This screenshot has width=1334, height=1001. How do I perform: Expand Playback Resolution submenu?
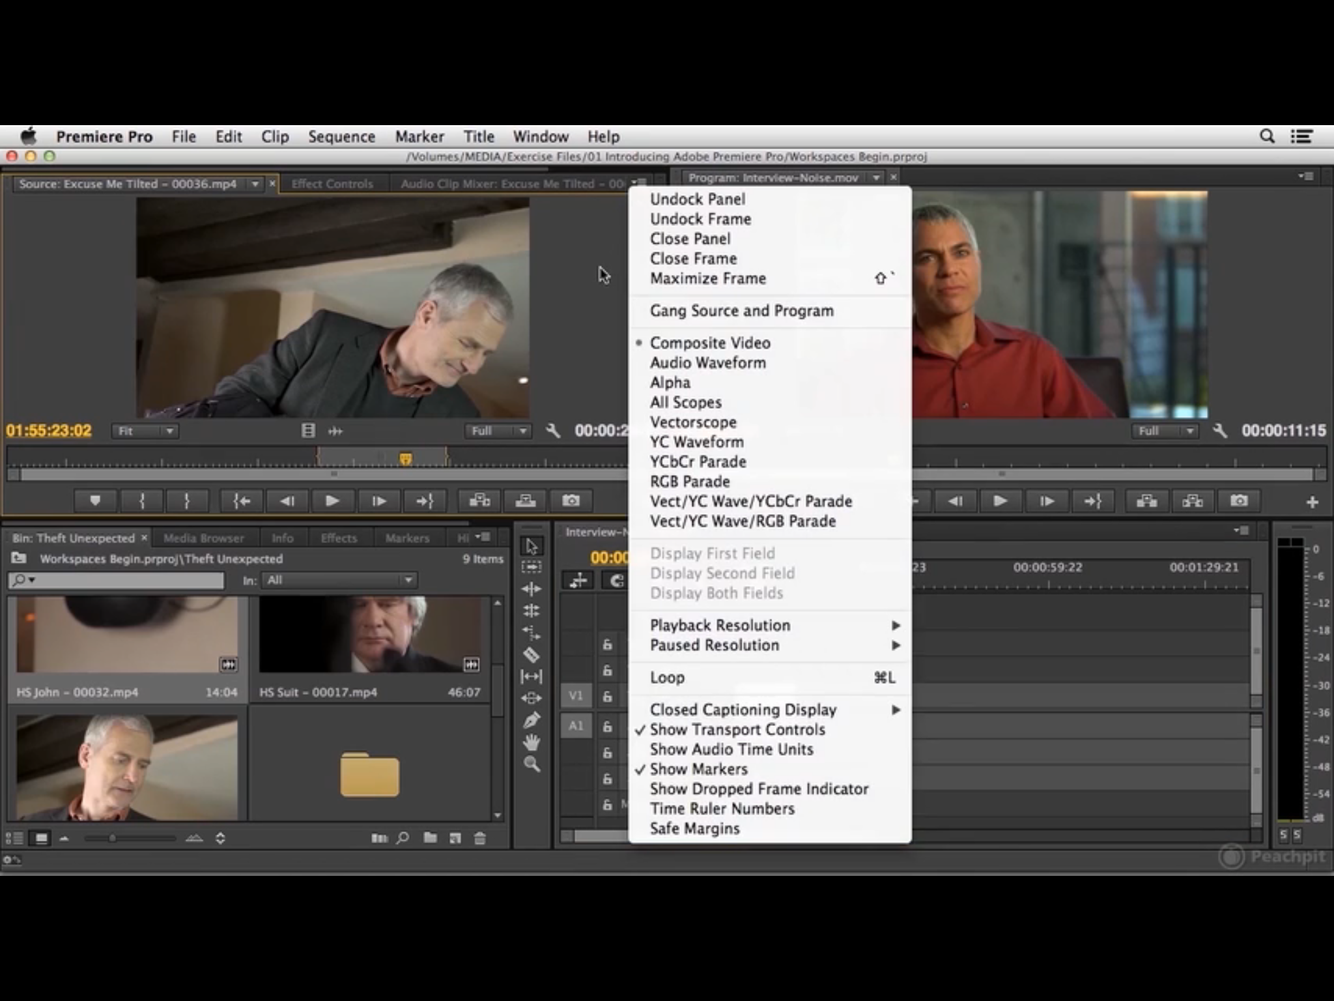pos(769,625)
